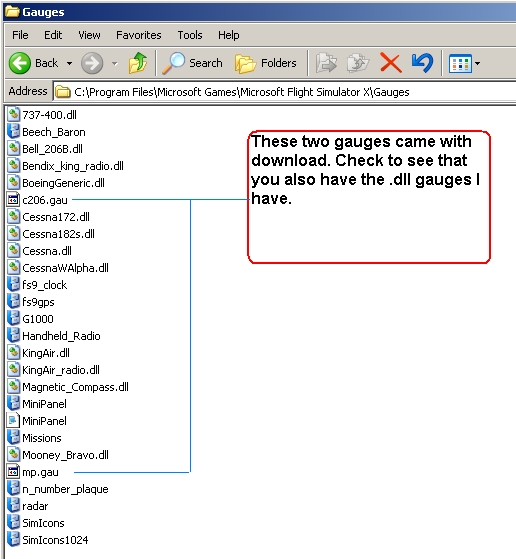Click the Address bar path field
516x559 pixels.
[284, 92]
